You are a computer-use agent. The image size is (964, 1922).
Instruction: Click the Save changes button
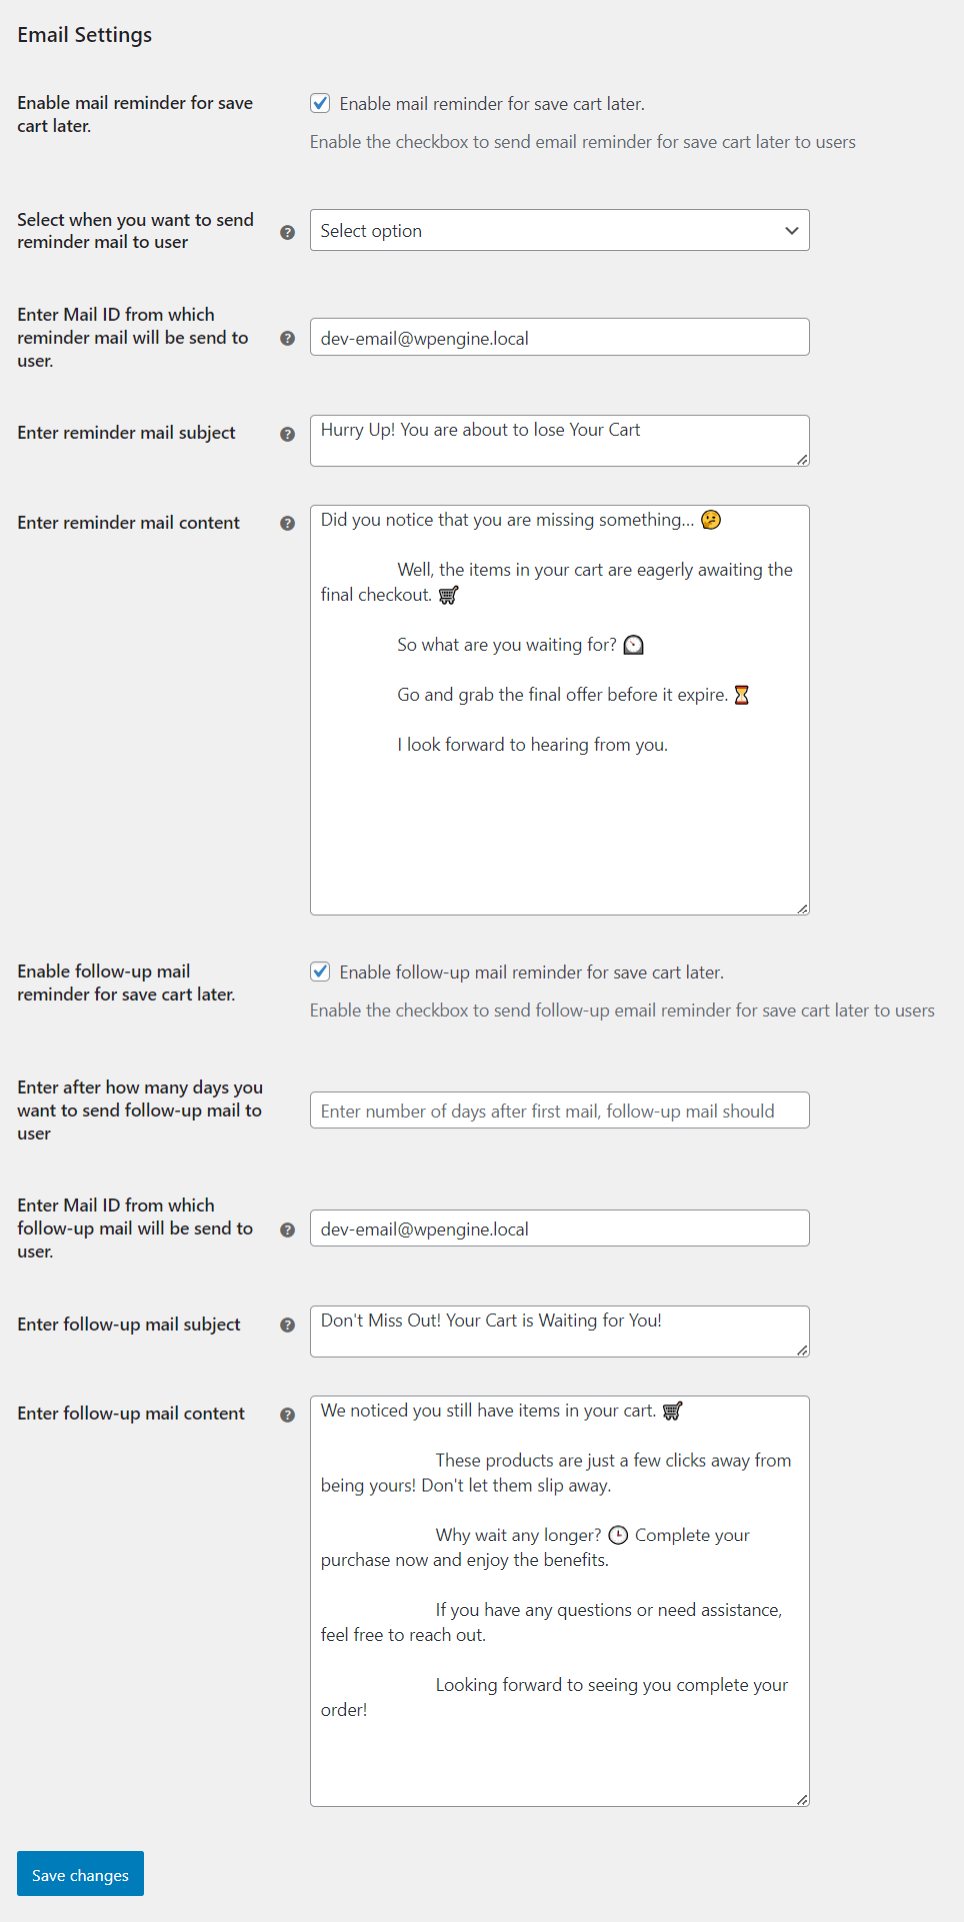click(x=80, y=1874)
